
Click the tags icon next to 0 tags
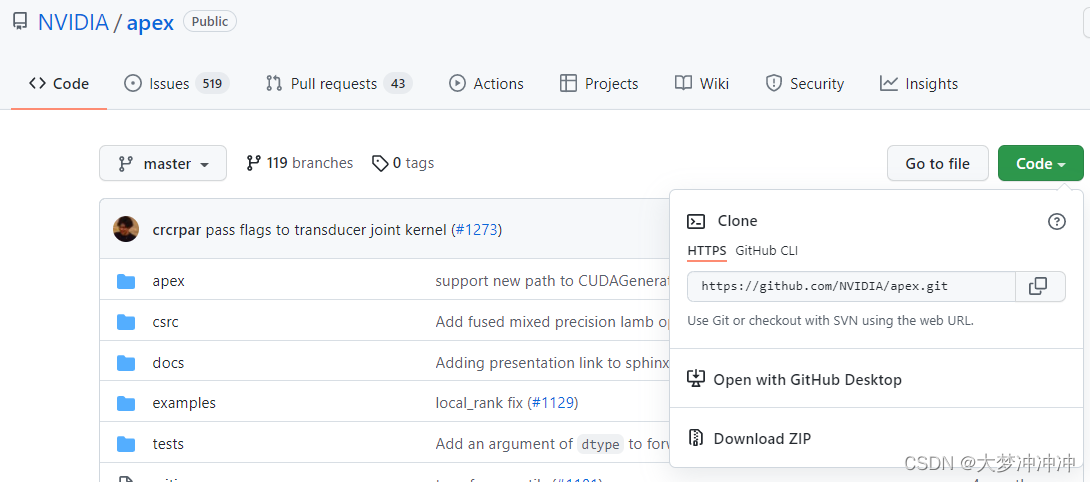pos(380,163)
